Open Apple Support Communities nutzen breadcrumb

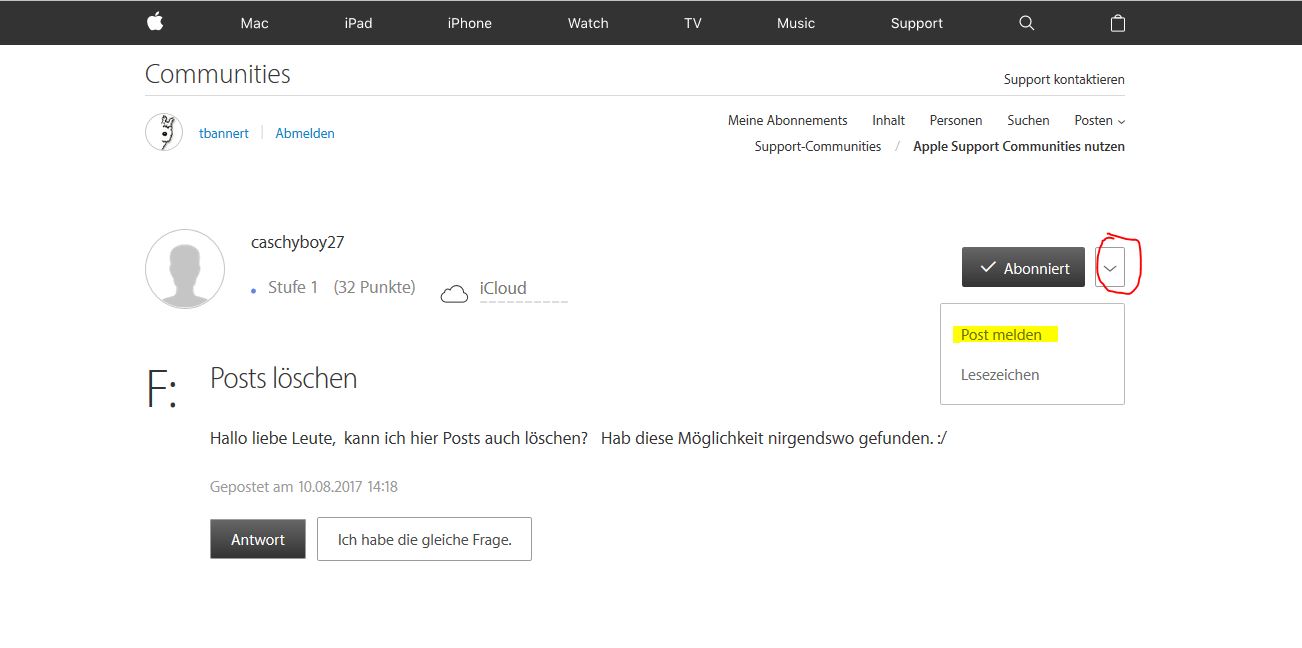click(1019, 146)
